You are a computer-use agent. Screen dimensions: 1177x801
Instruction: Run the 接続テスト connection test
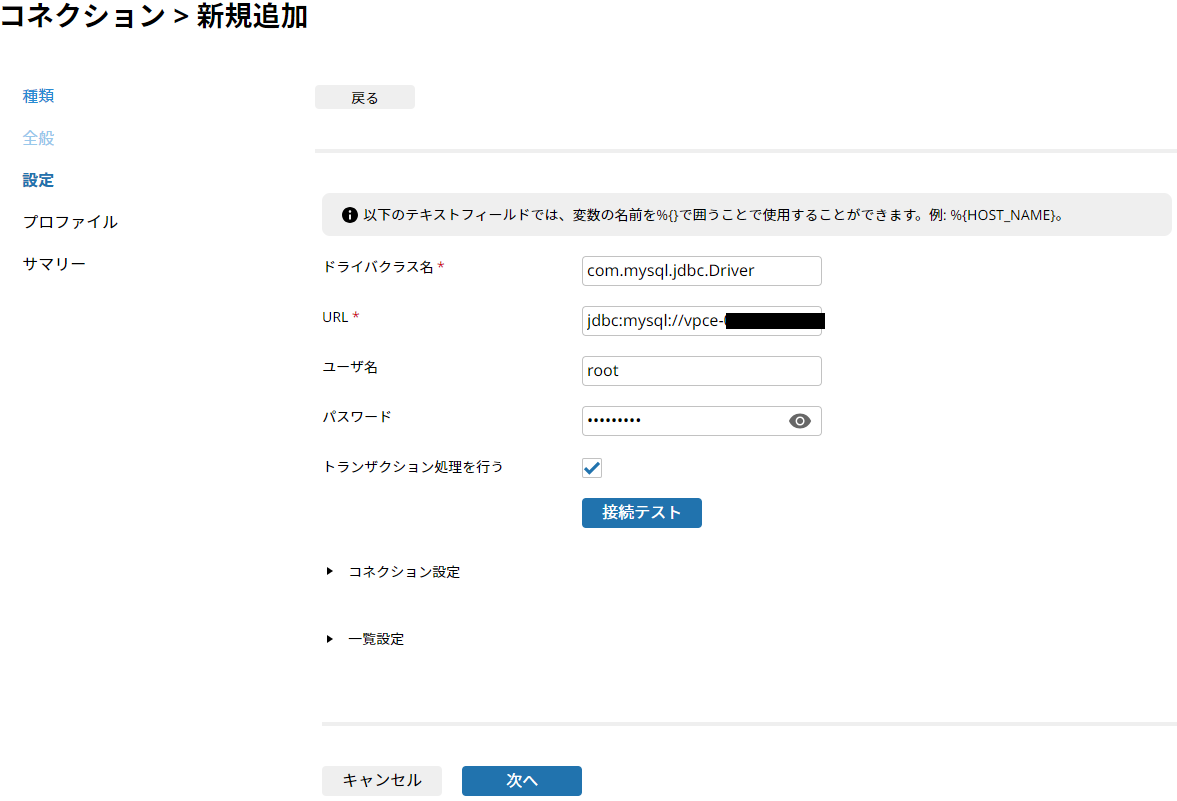[x=641, y=513]
